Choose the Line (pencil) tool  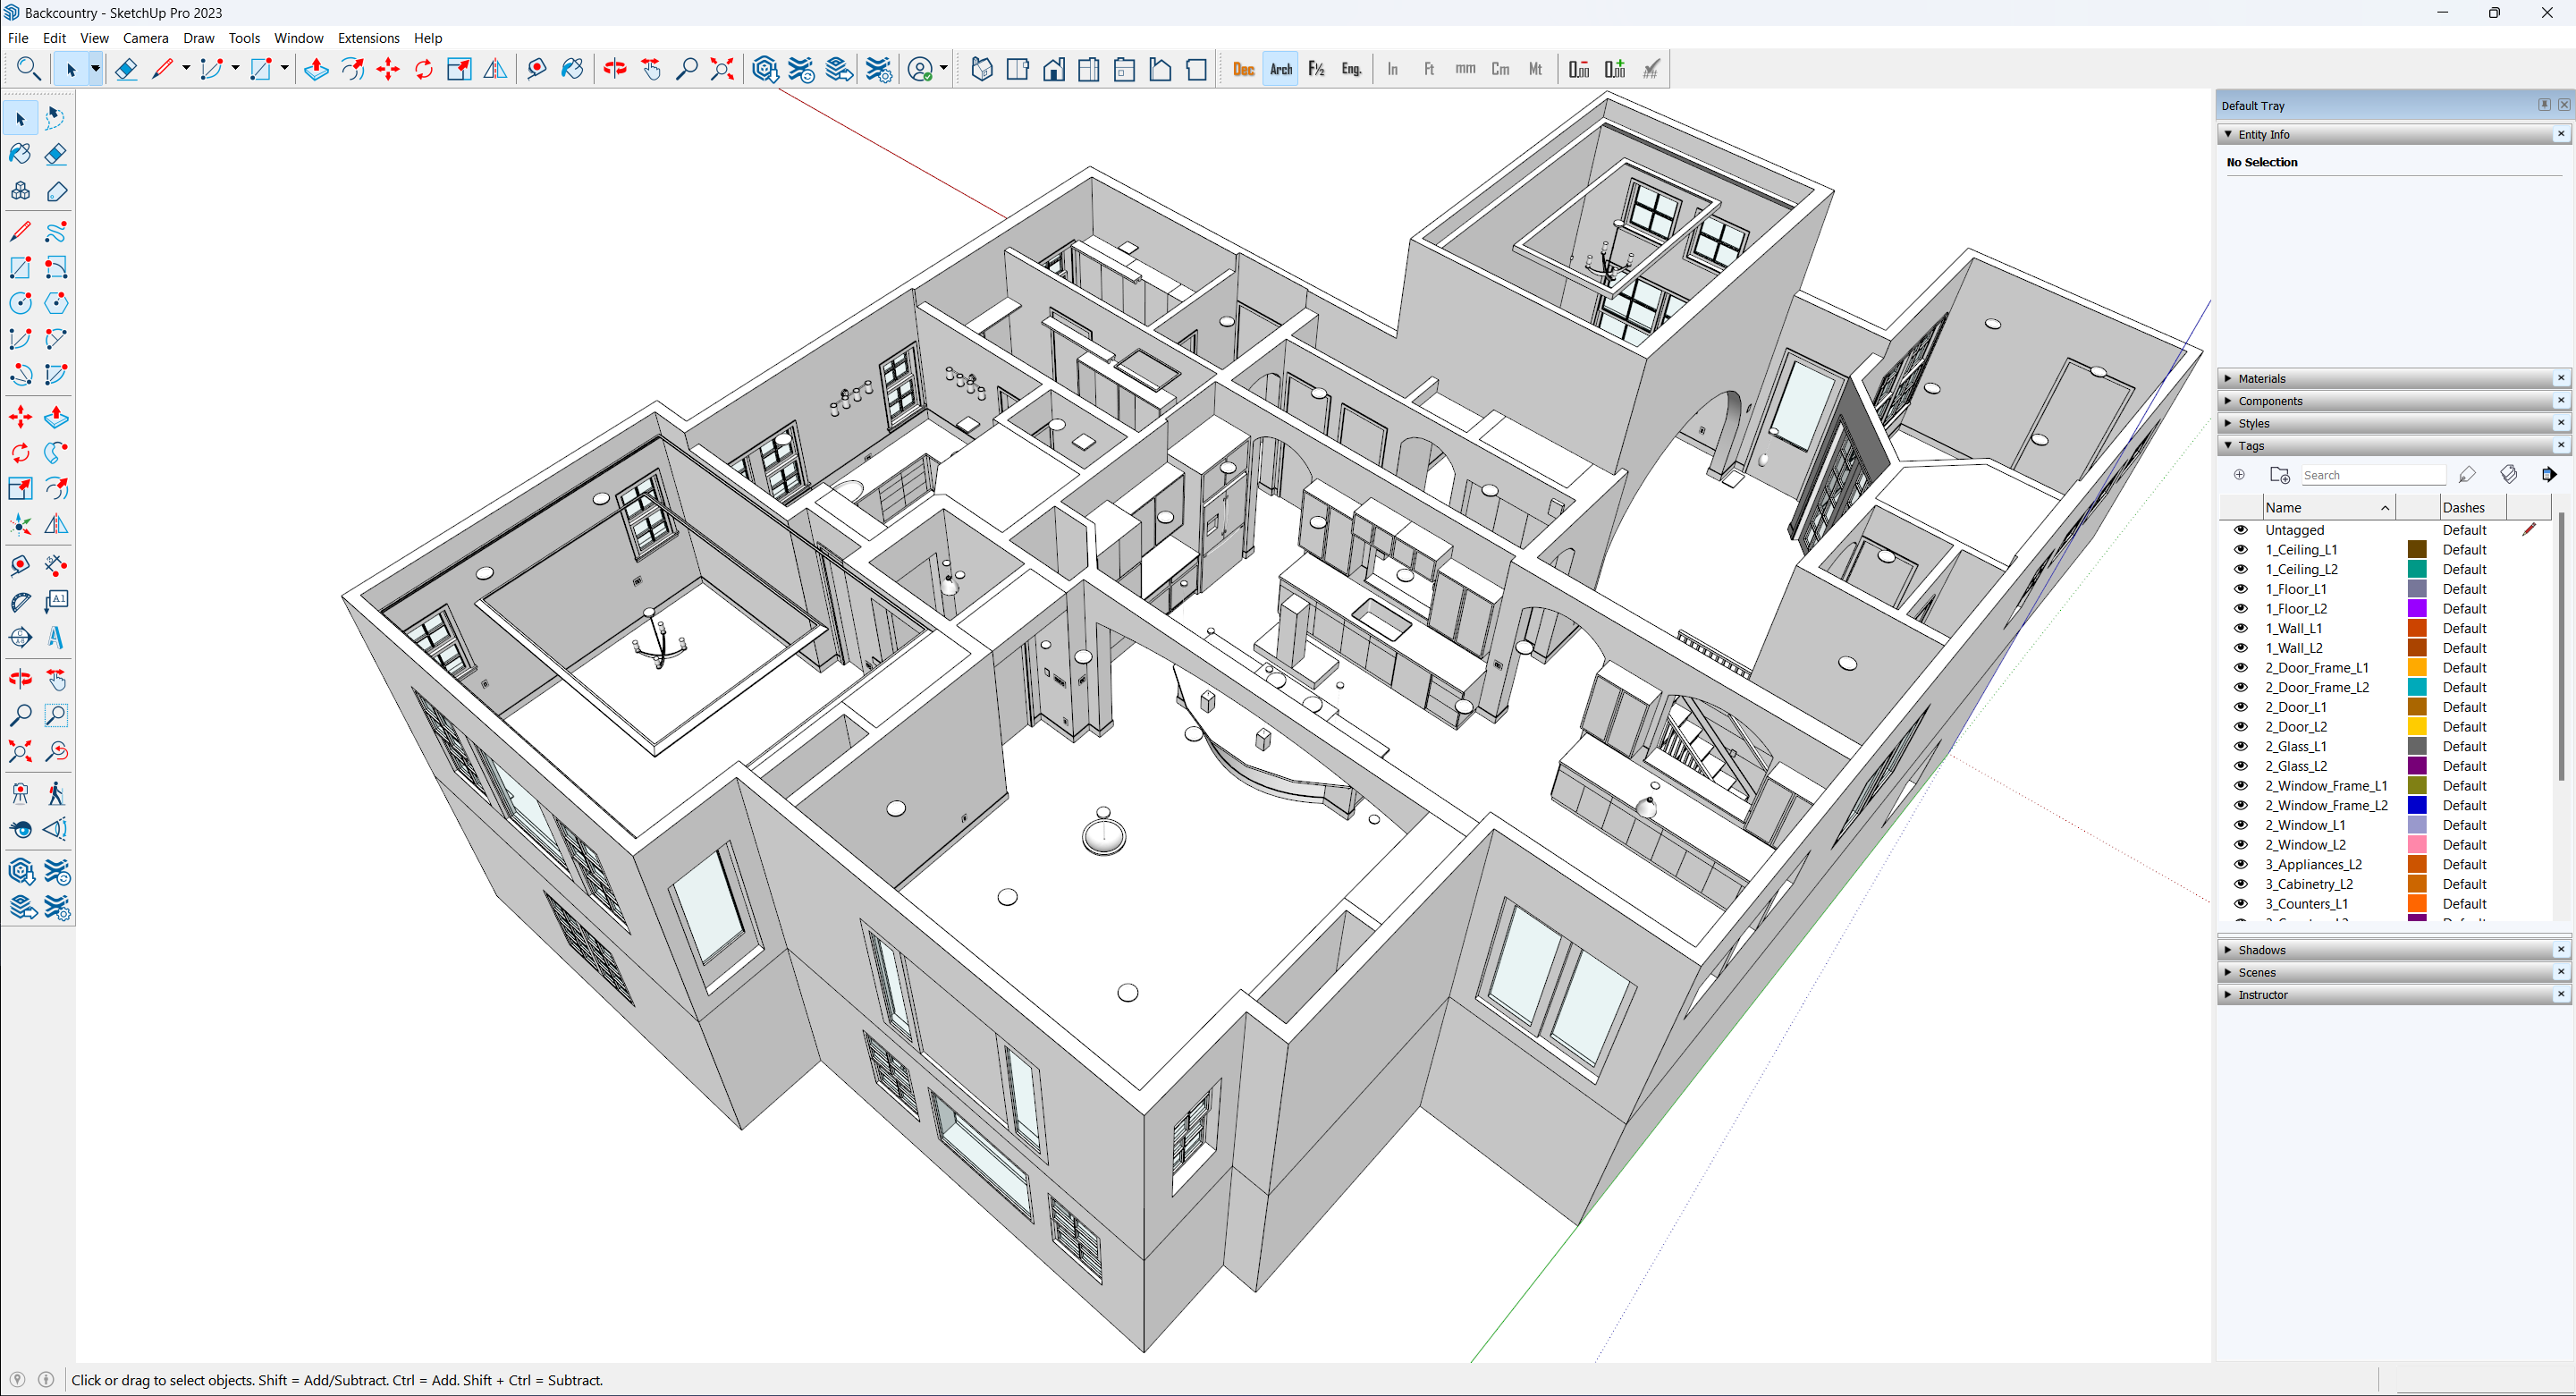[x=20, y=232]
